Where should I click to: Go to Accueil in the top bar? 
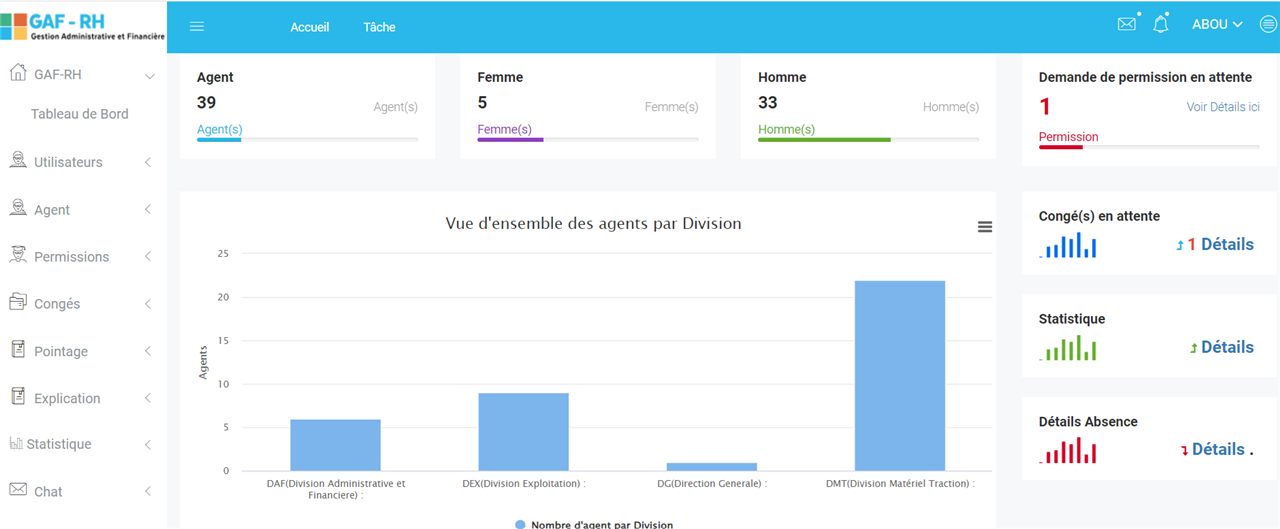310,27
